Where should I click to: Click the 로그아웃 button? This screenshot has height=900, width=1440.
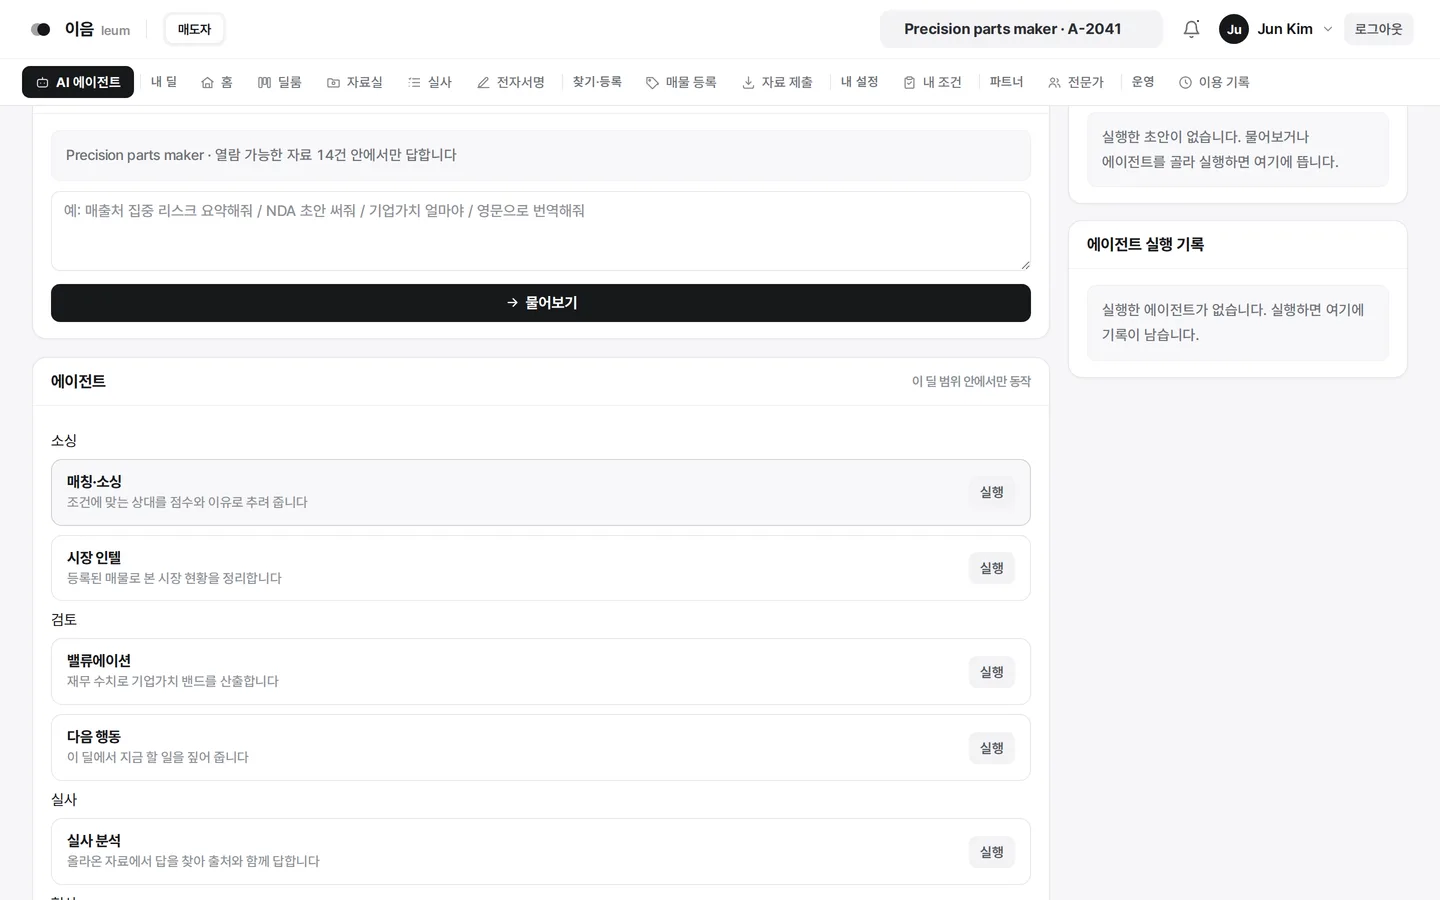pyautogui.click(x=1378, y=29)
